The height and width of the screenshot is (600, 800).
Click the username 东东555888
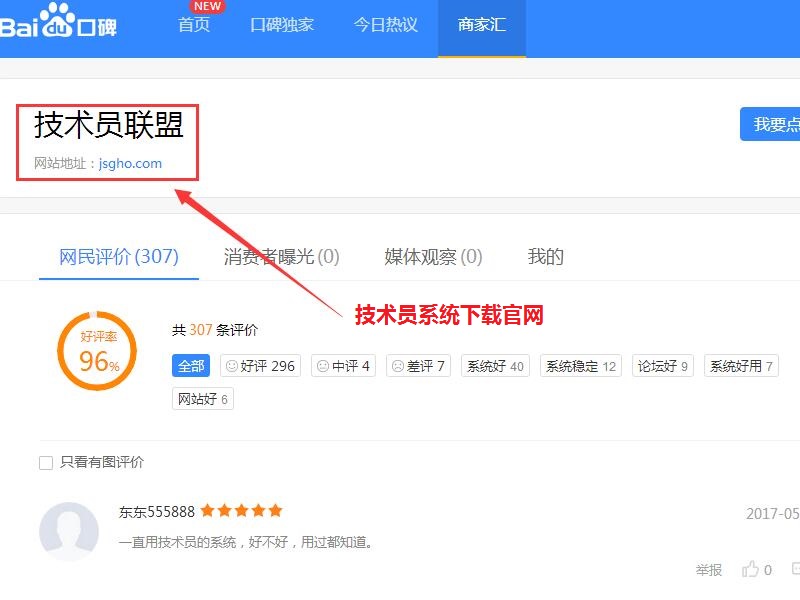coord(156,510)
